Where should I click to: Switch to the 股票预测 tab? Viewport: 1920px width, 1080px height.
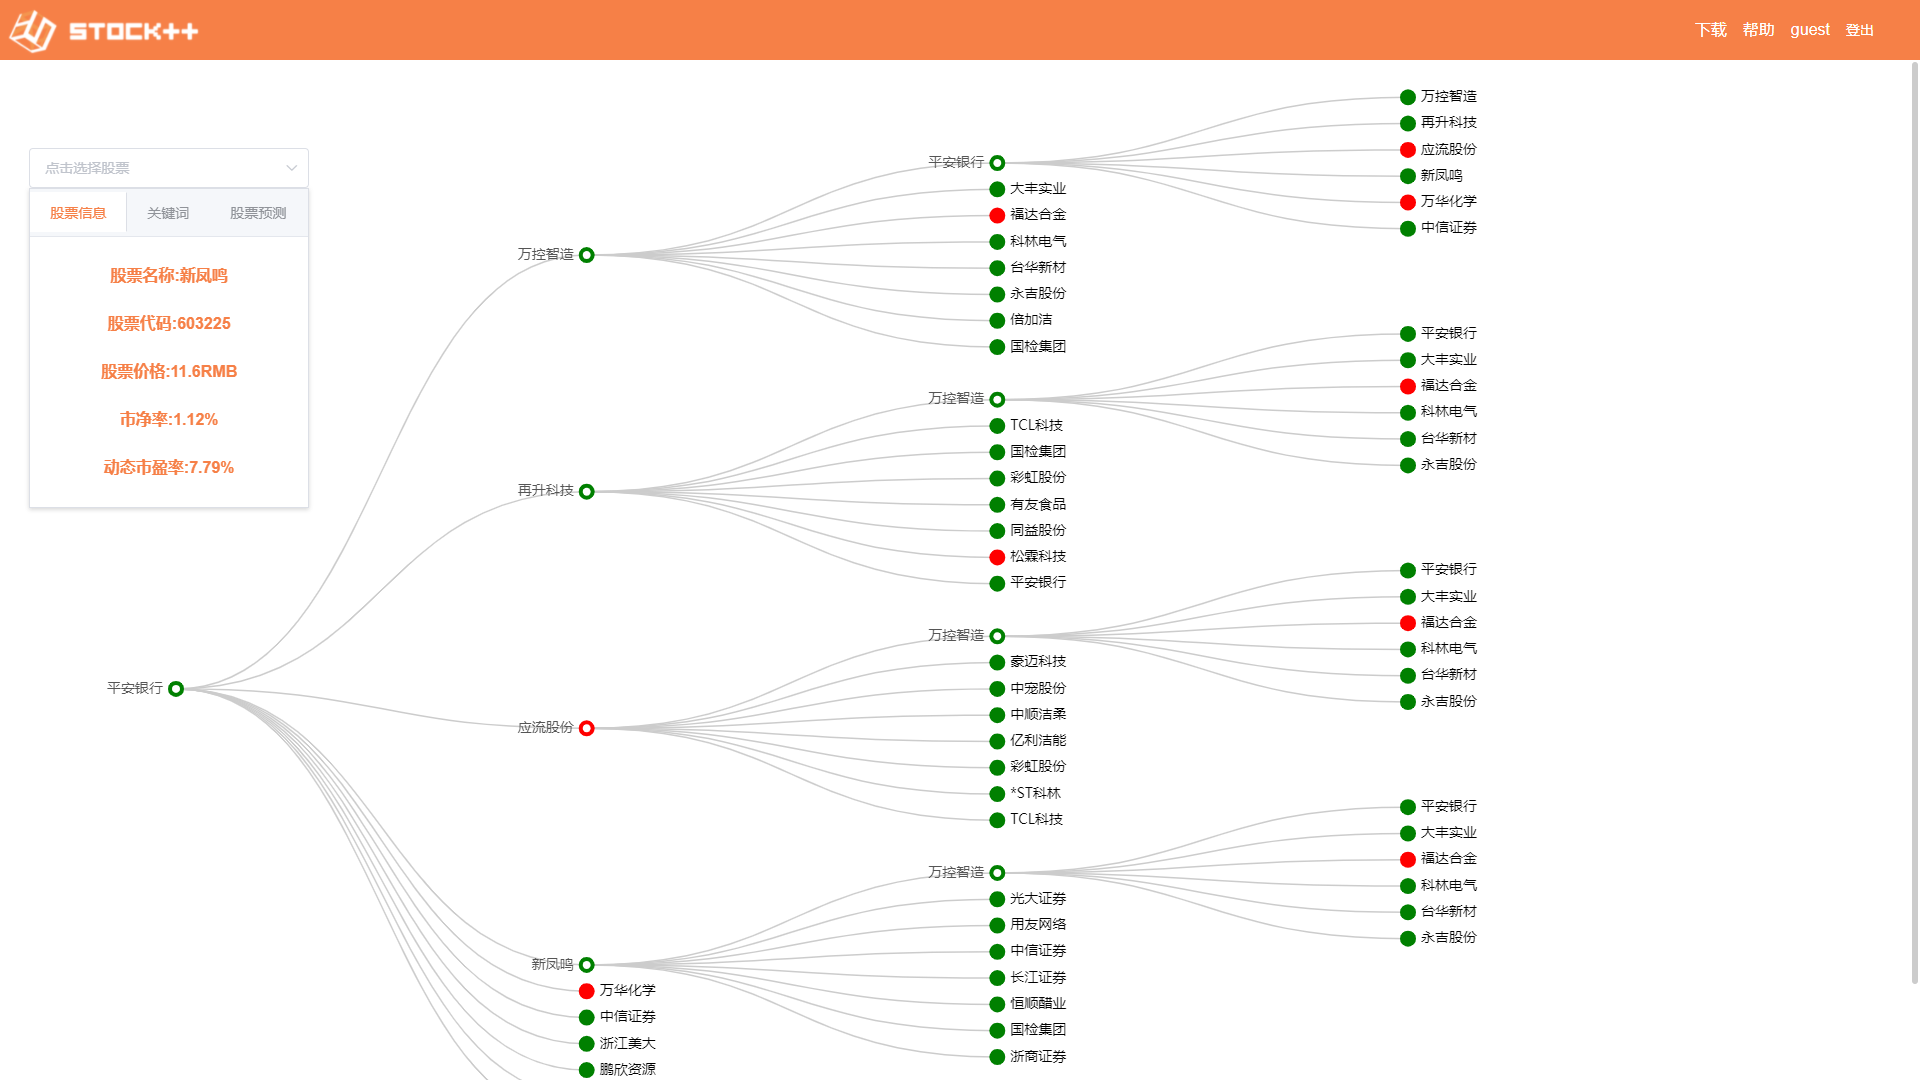(x=258, y=213)
